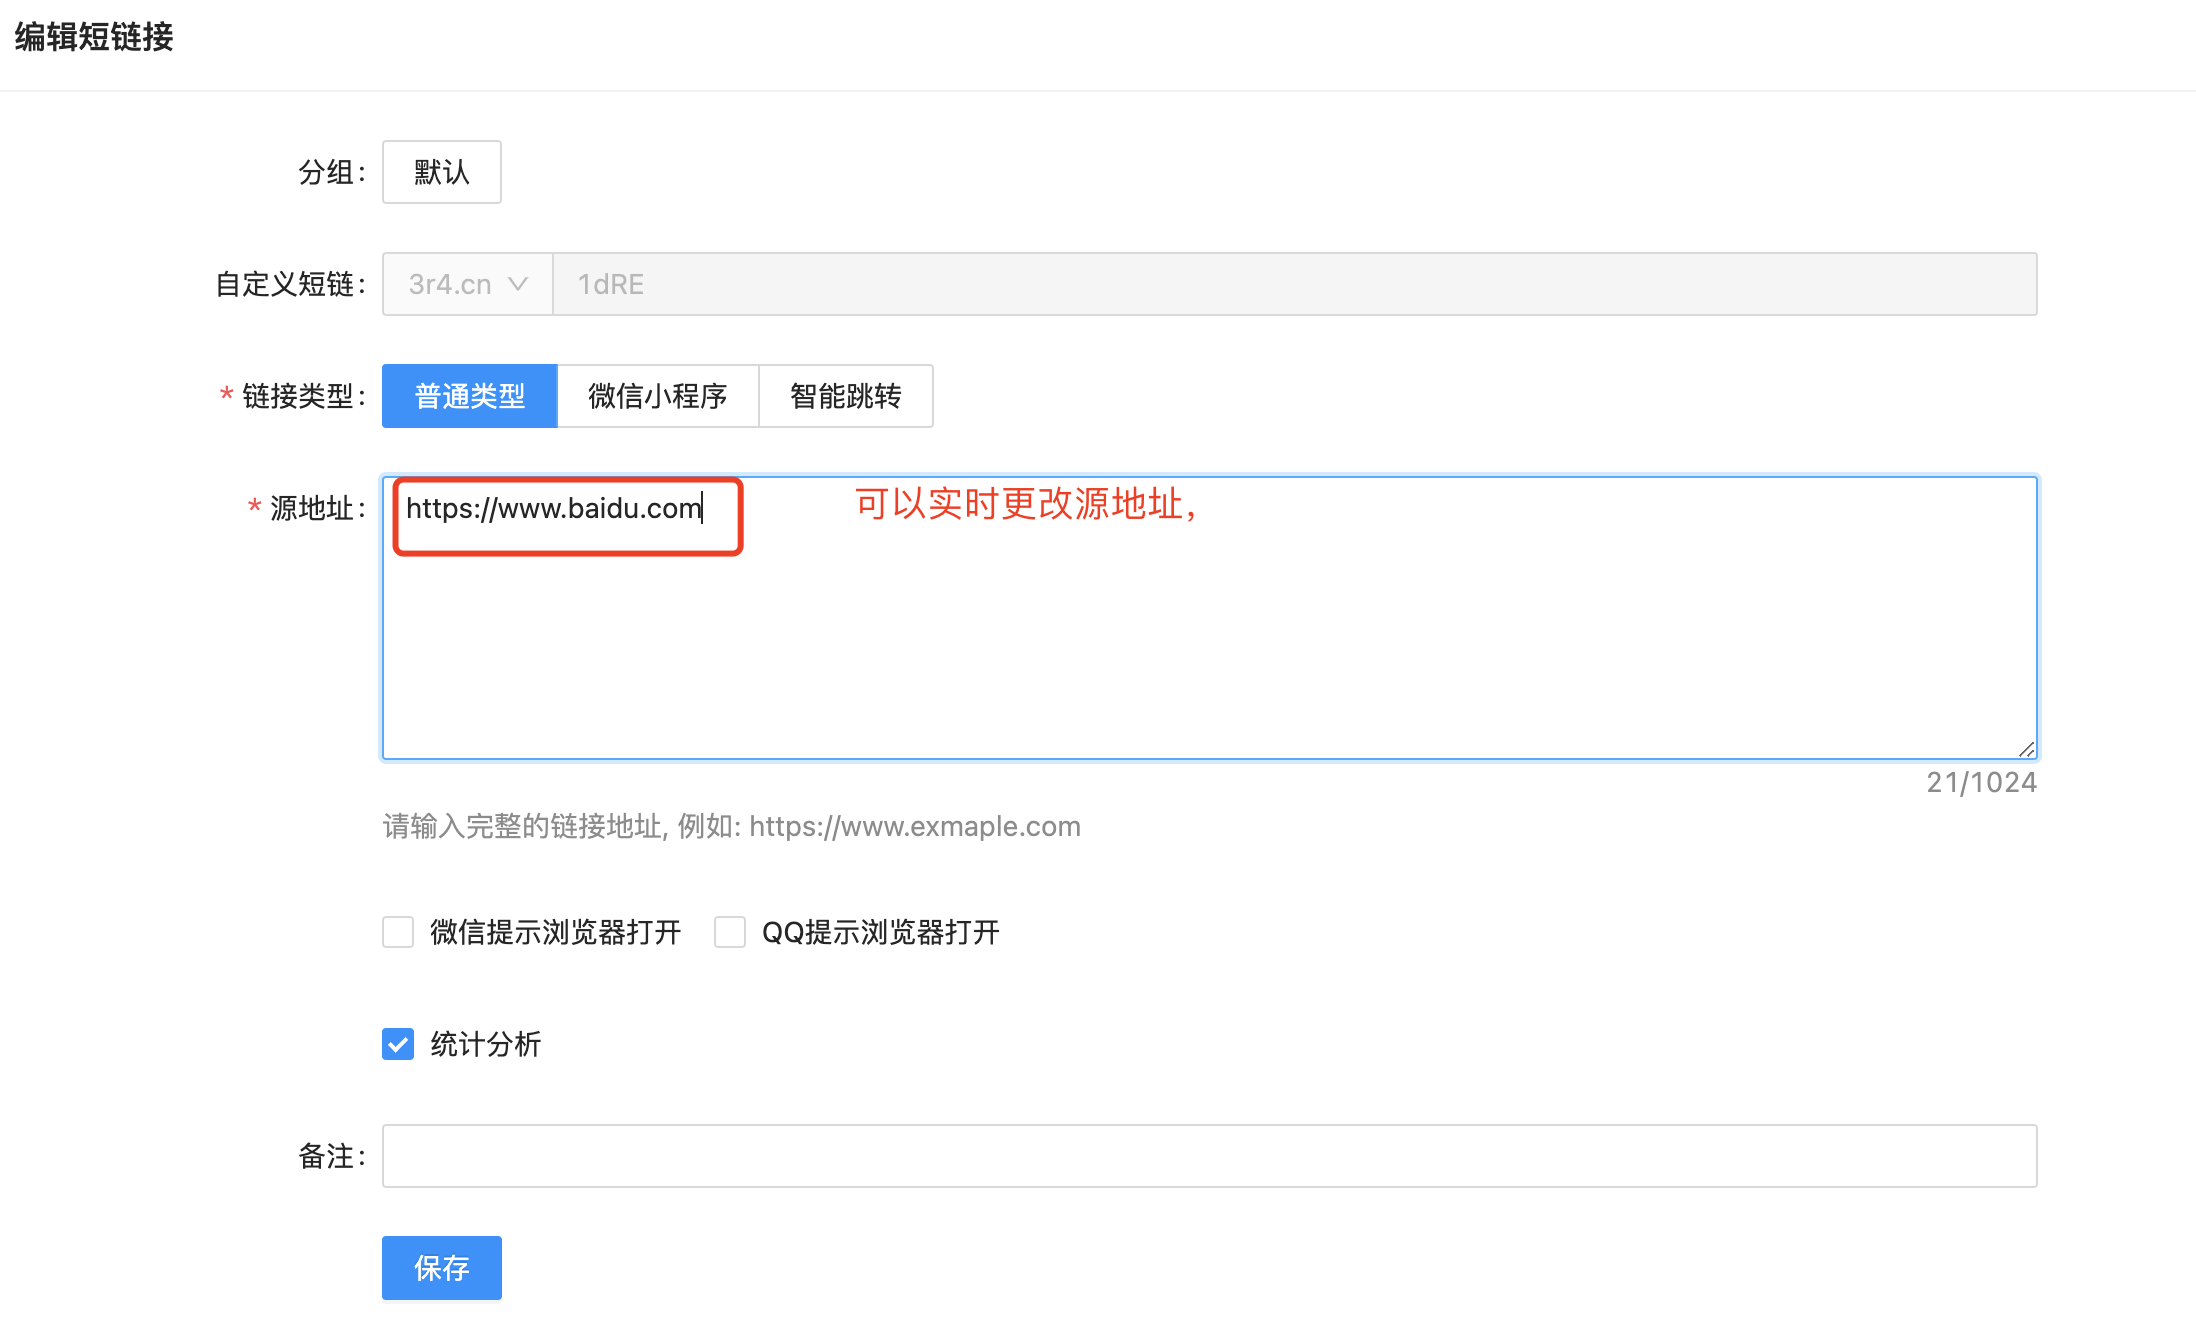
Task: Uncheck the 统计分析 checkbox
Action: pyautogui.click(x=398, y=1044)
